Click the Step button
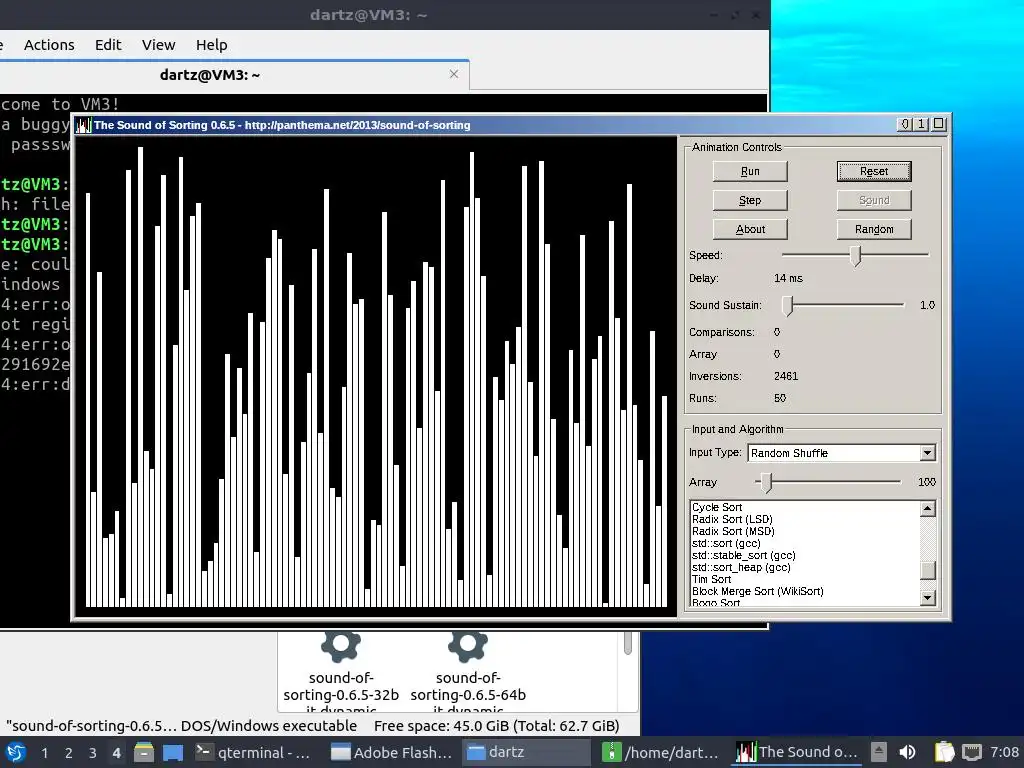 750,200
